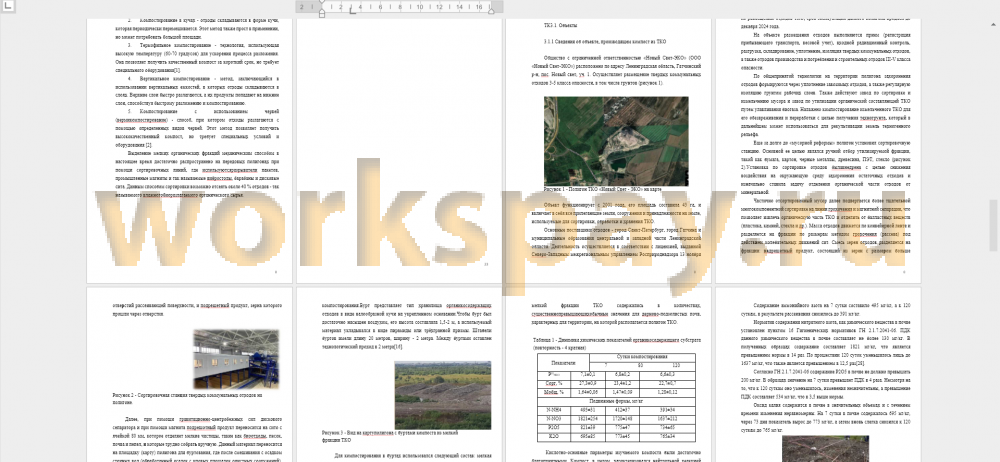1000x462 pixels.
Task: Click table header cell 'Показатели'
Action: click(x=563, y=362)
